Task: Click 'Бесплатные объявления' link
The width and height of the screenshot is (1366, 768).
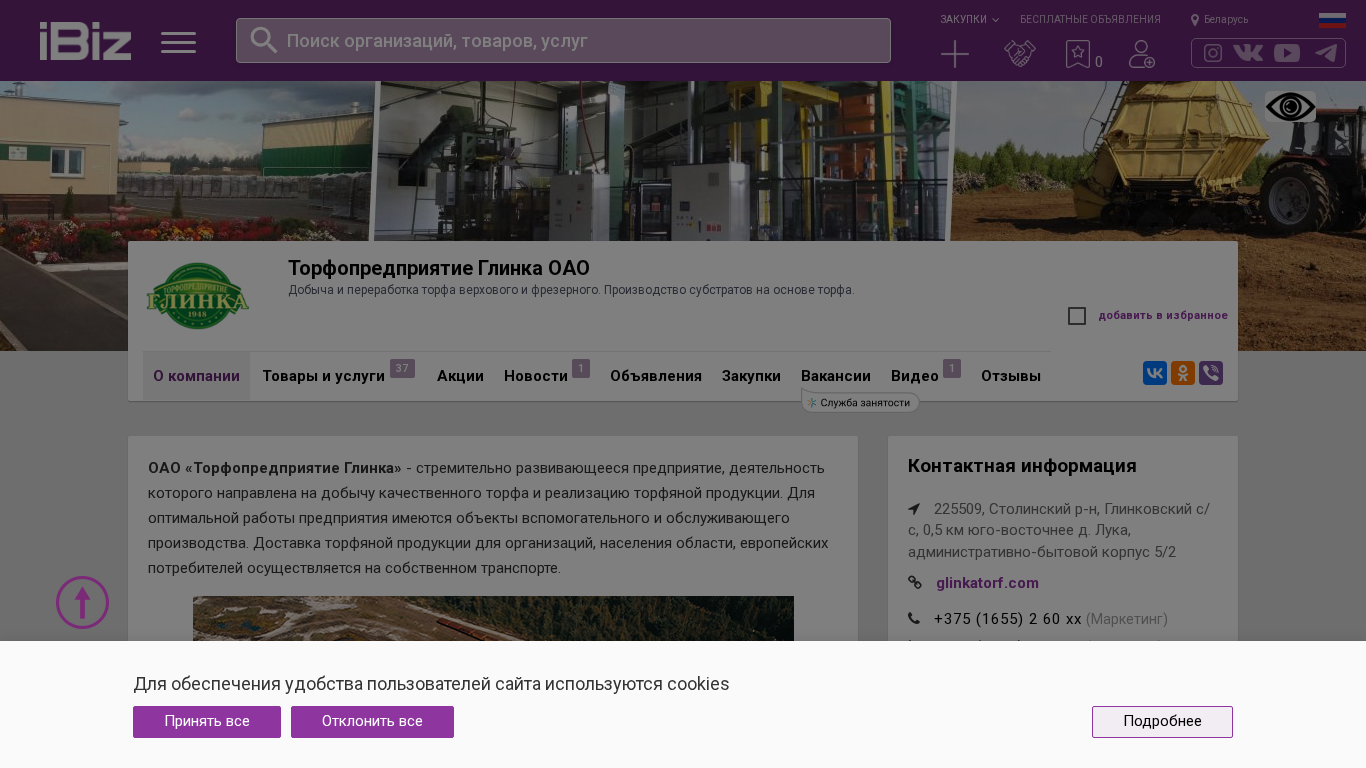Action: pyautogui.click(x=1090, y=19)
